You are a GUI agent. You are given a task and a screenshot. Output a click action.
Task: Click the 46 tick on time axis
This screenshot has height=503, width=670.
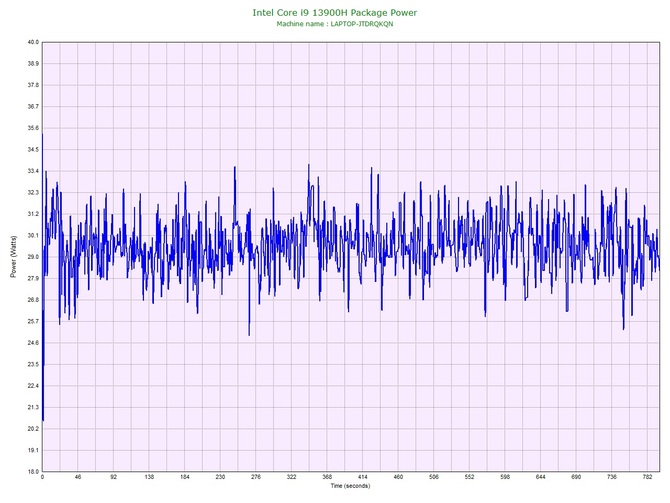(78, 477)
